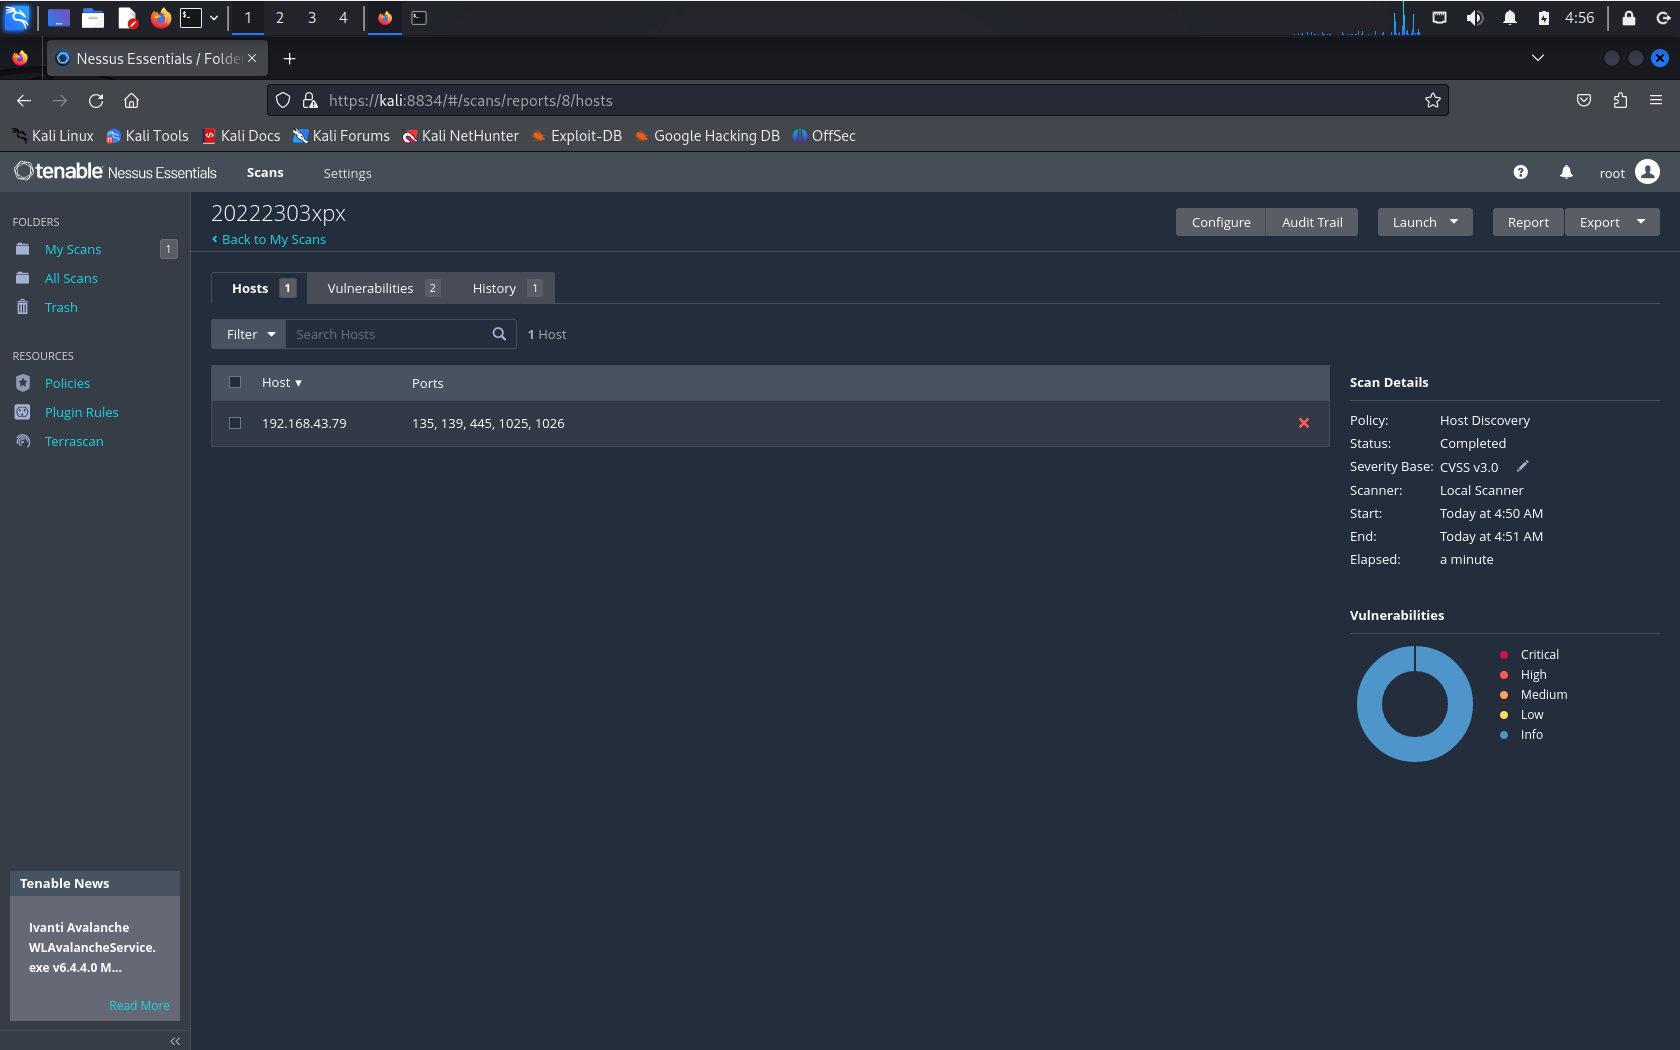
Task: Click the Tenable Nessus Essentials logo
Action: (115, 172)
